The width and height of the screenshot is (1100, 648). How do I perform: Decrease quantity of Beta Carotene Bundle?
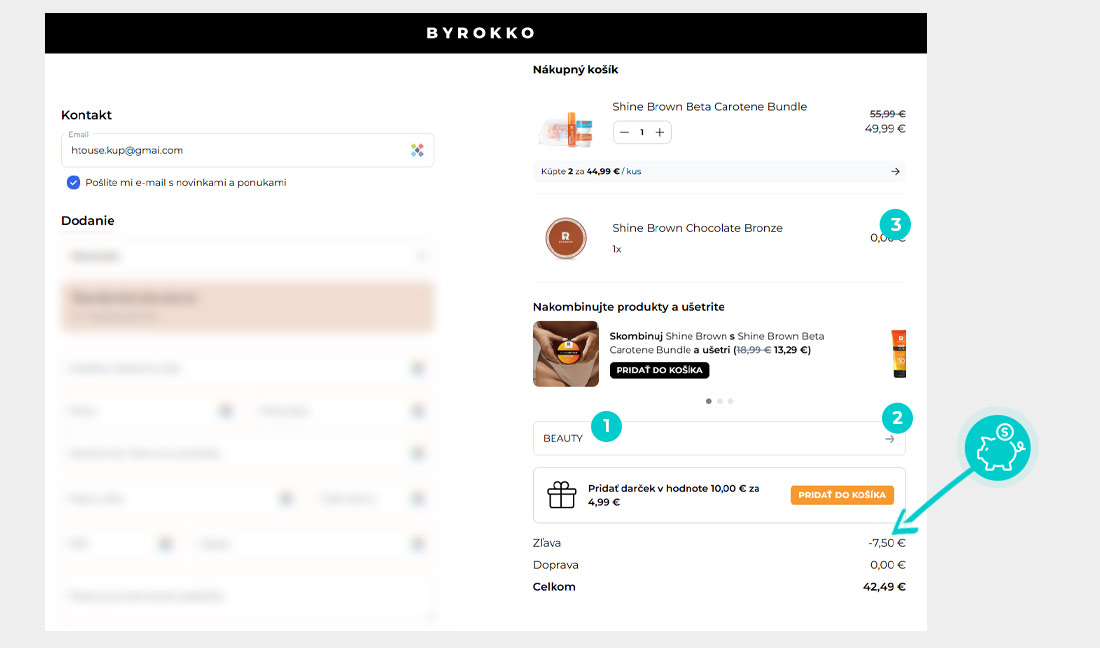point(624,133)
